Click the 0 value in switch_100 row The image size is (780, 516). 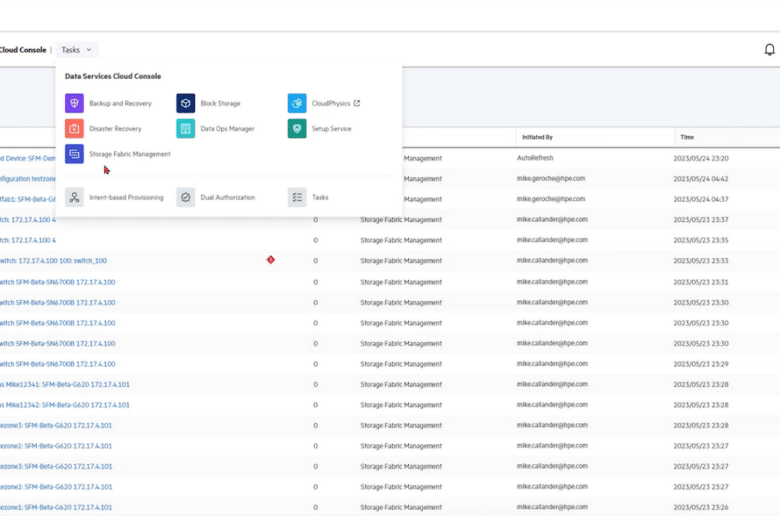[x=315, y=261]
